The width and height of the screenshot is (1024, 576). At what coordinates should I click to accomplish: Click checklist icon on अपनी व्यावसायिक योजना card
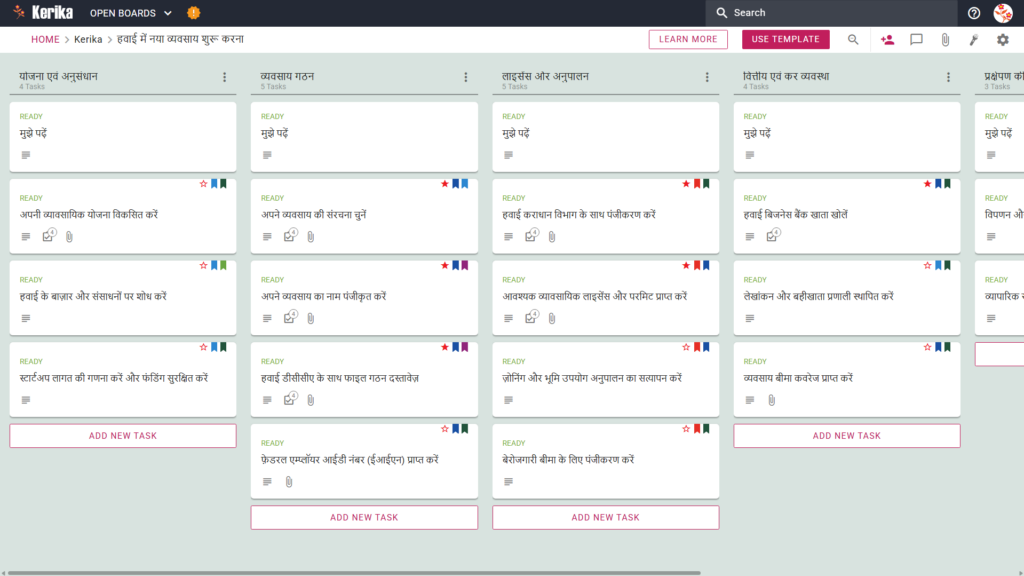tap(49, 236)
